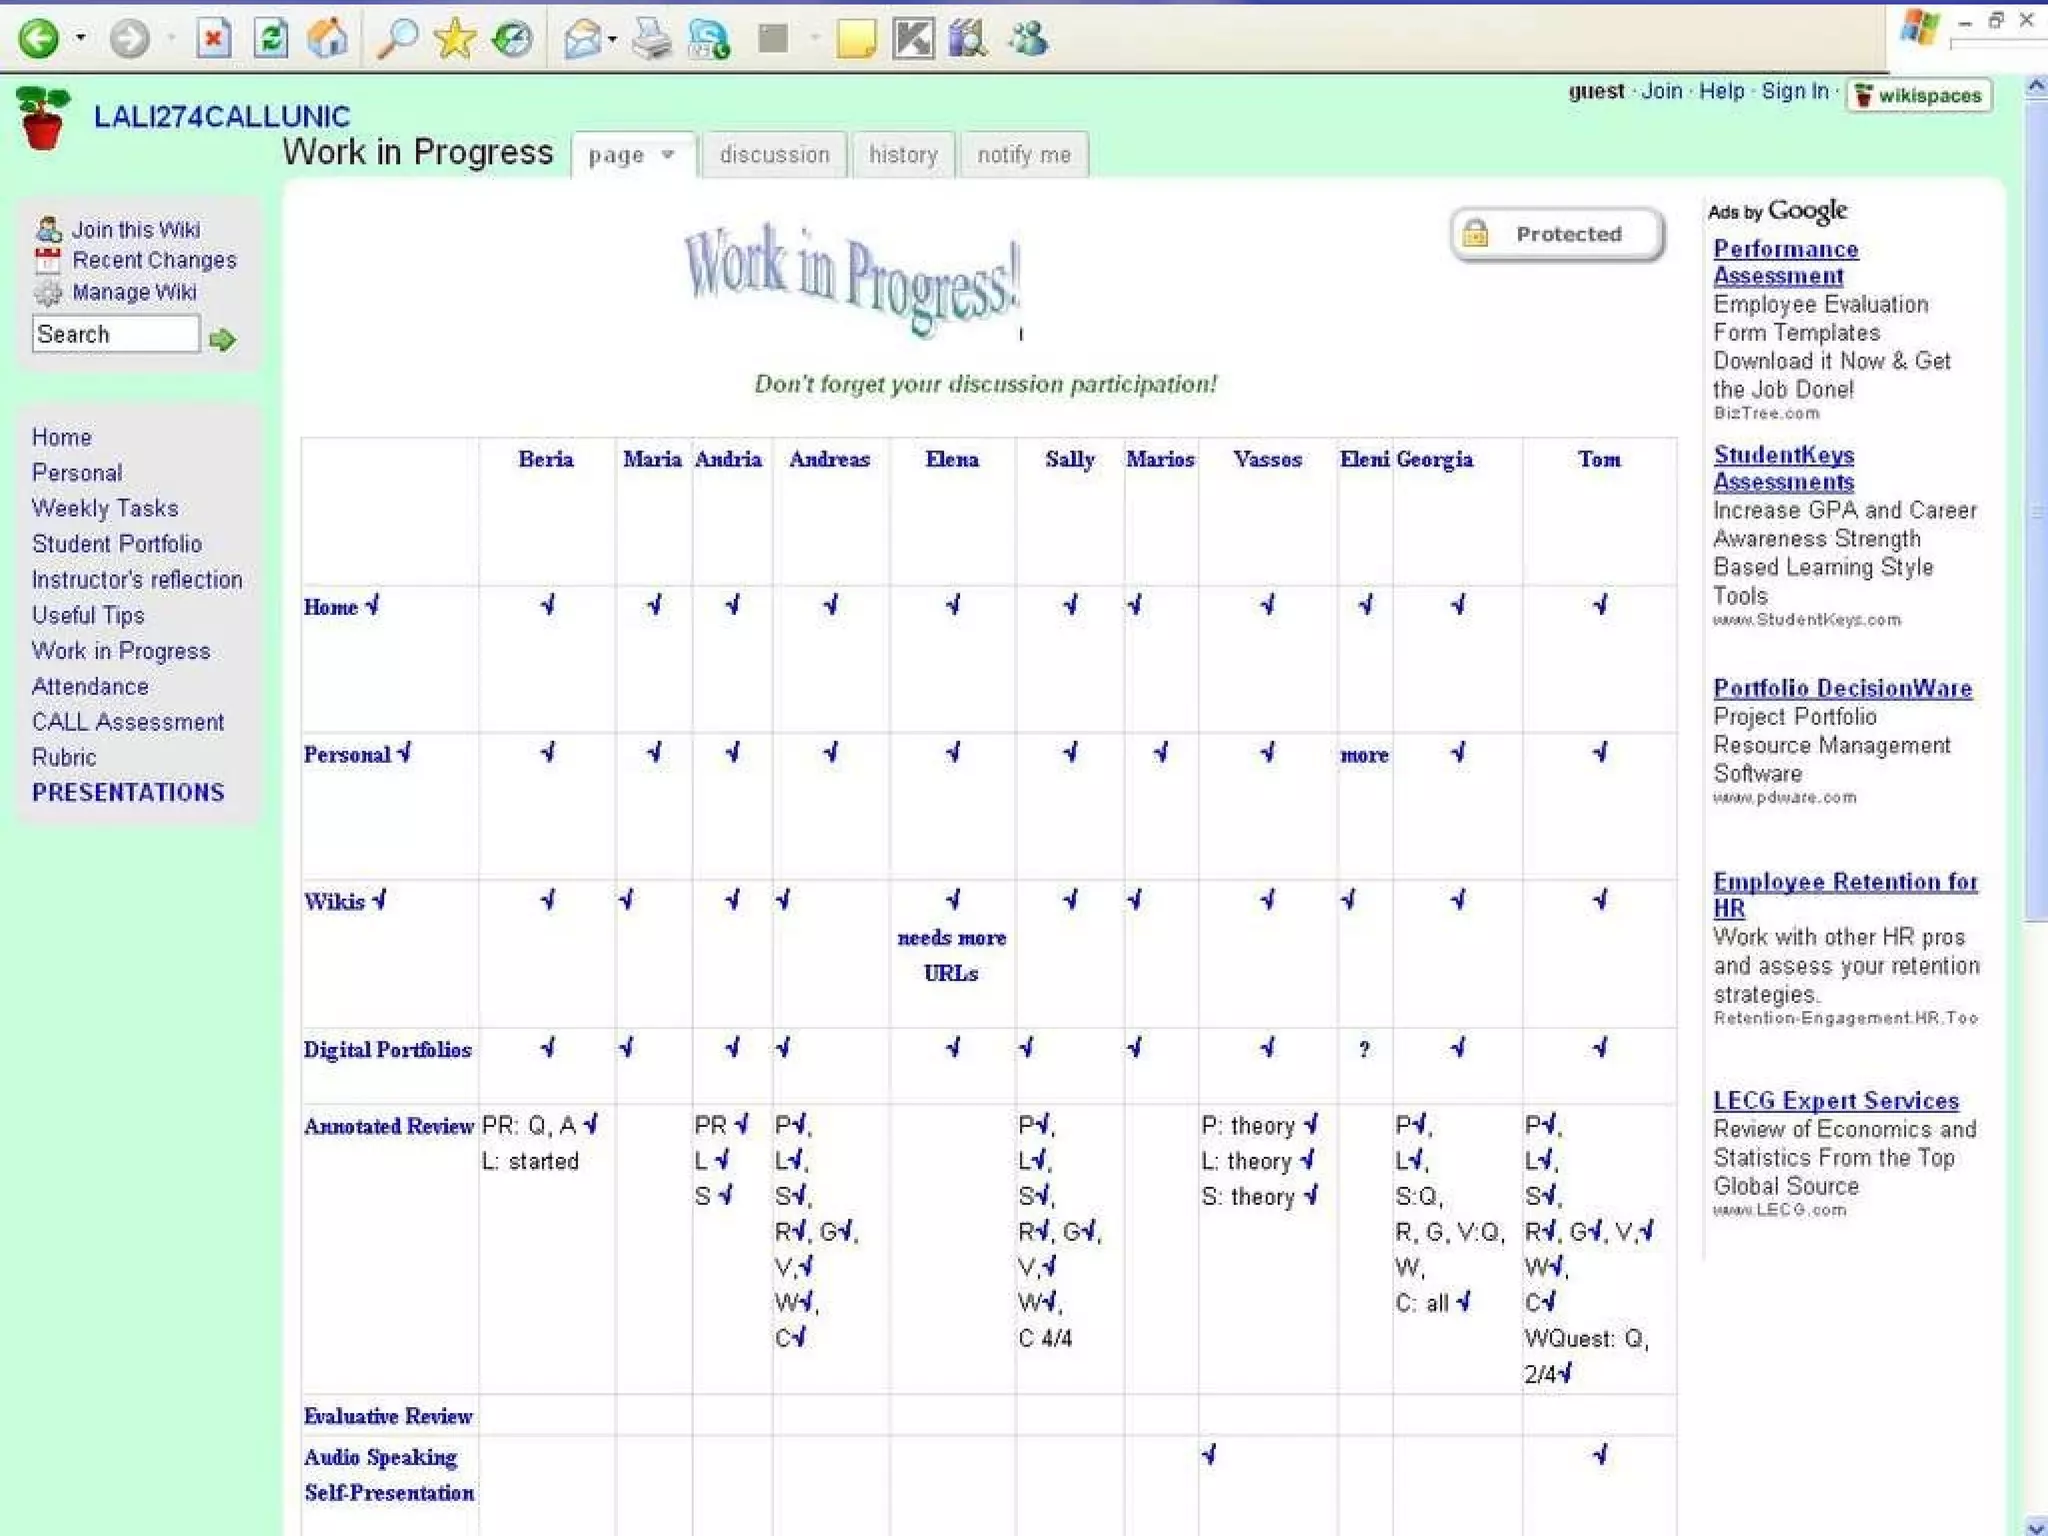Open the PRESENTATIONS sidebar link
2048x1536 pixels.
(x=128, y=793)
